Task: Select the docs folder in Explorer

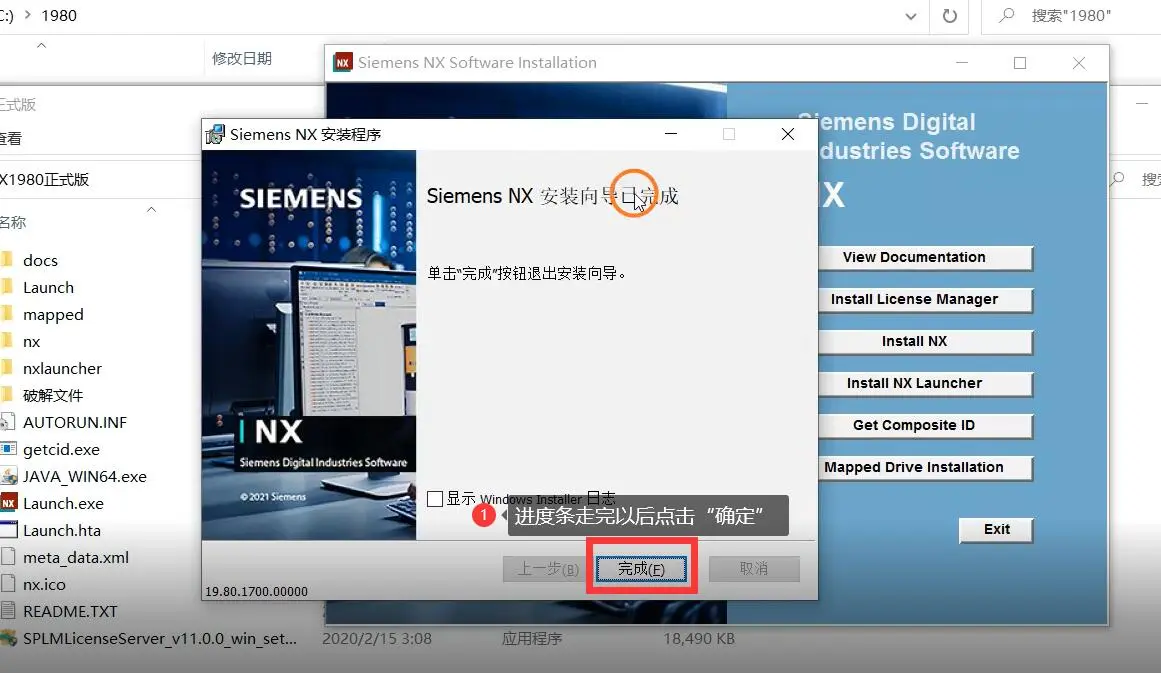Action: 40,260
